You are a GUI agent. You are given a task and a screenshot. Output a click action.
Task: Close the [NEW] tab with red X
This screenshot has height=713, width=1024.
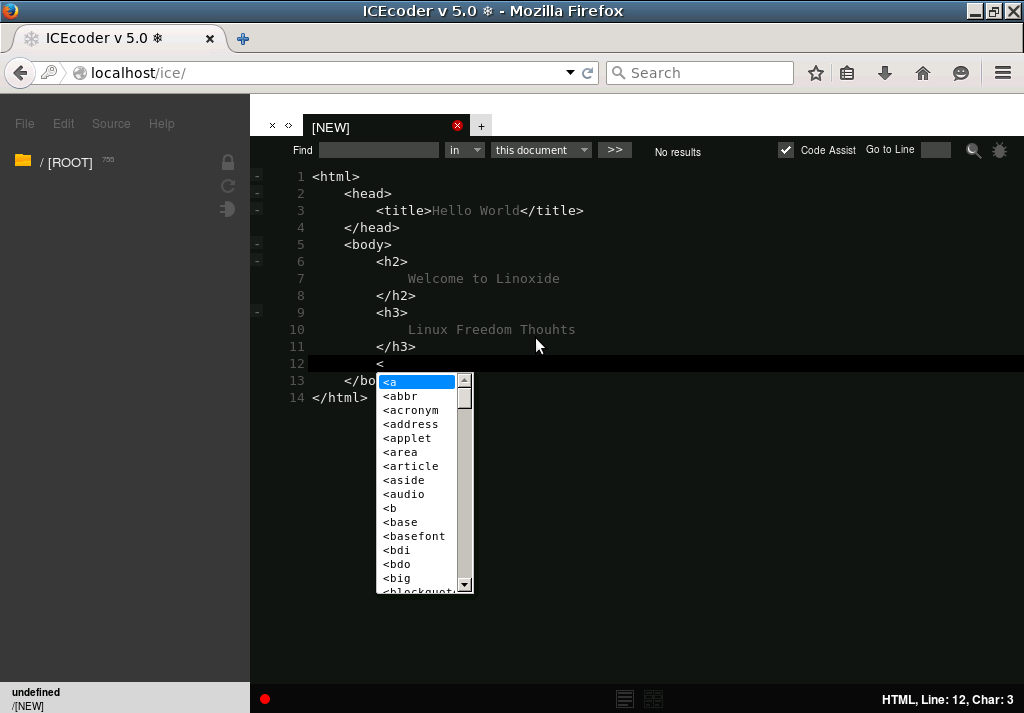tap(458, 126)
